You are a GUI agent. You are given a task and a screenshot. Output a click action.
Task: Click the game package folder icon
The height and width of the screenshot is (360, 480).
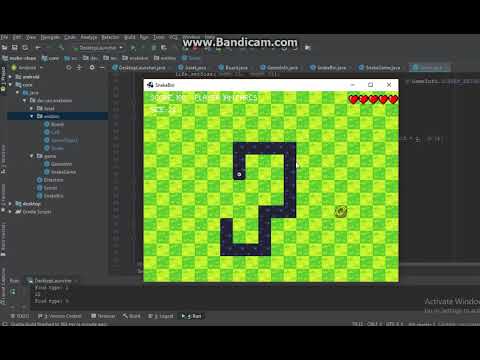[39, 156]
